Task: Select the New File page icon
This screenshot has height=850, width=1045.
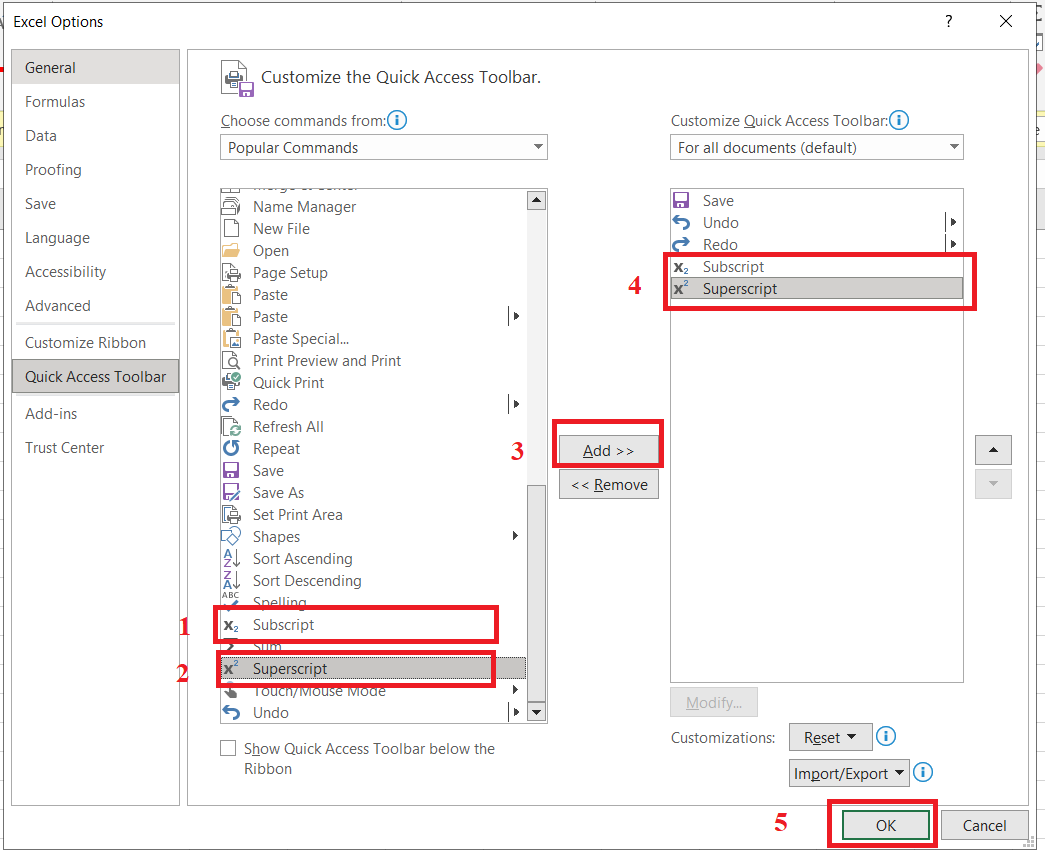Action: [231, 229]
